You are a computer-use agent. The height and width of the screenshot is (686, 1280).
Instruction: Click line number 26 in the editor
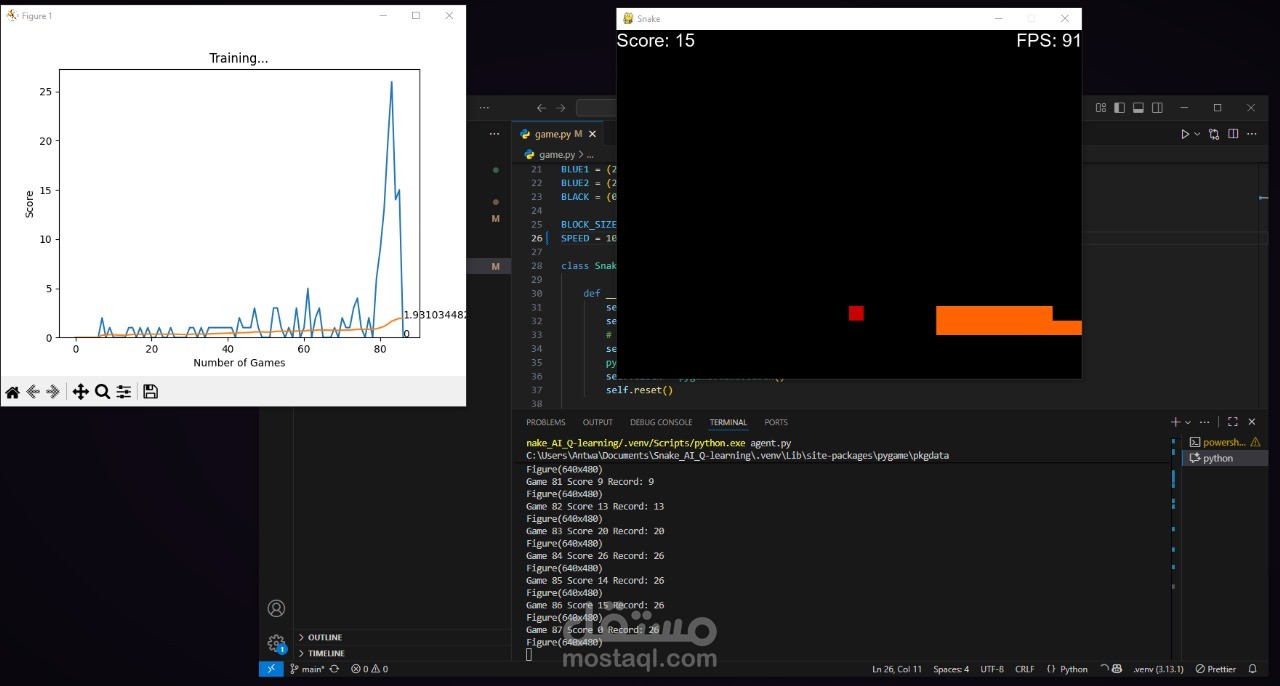[x=537, y=238]
